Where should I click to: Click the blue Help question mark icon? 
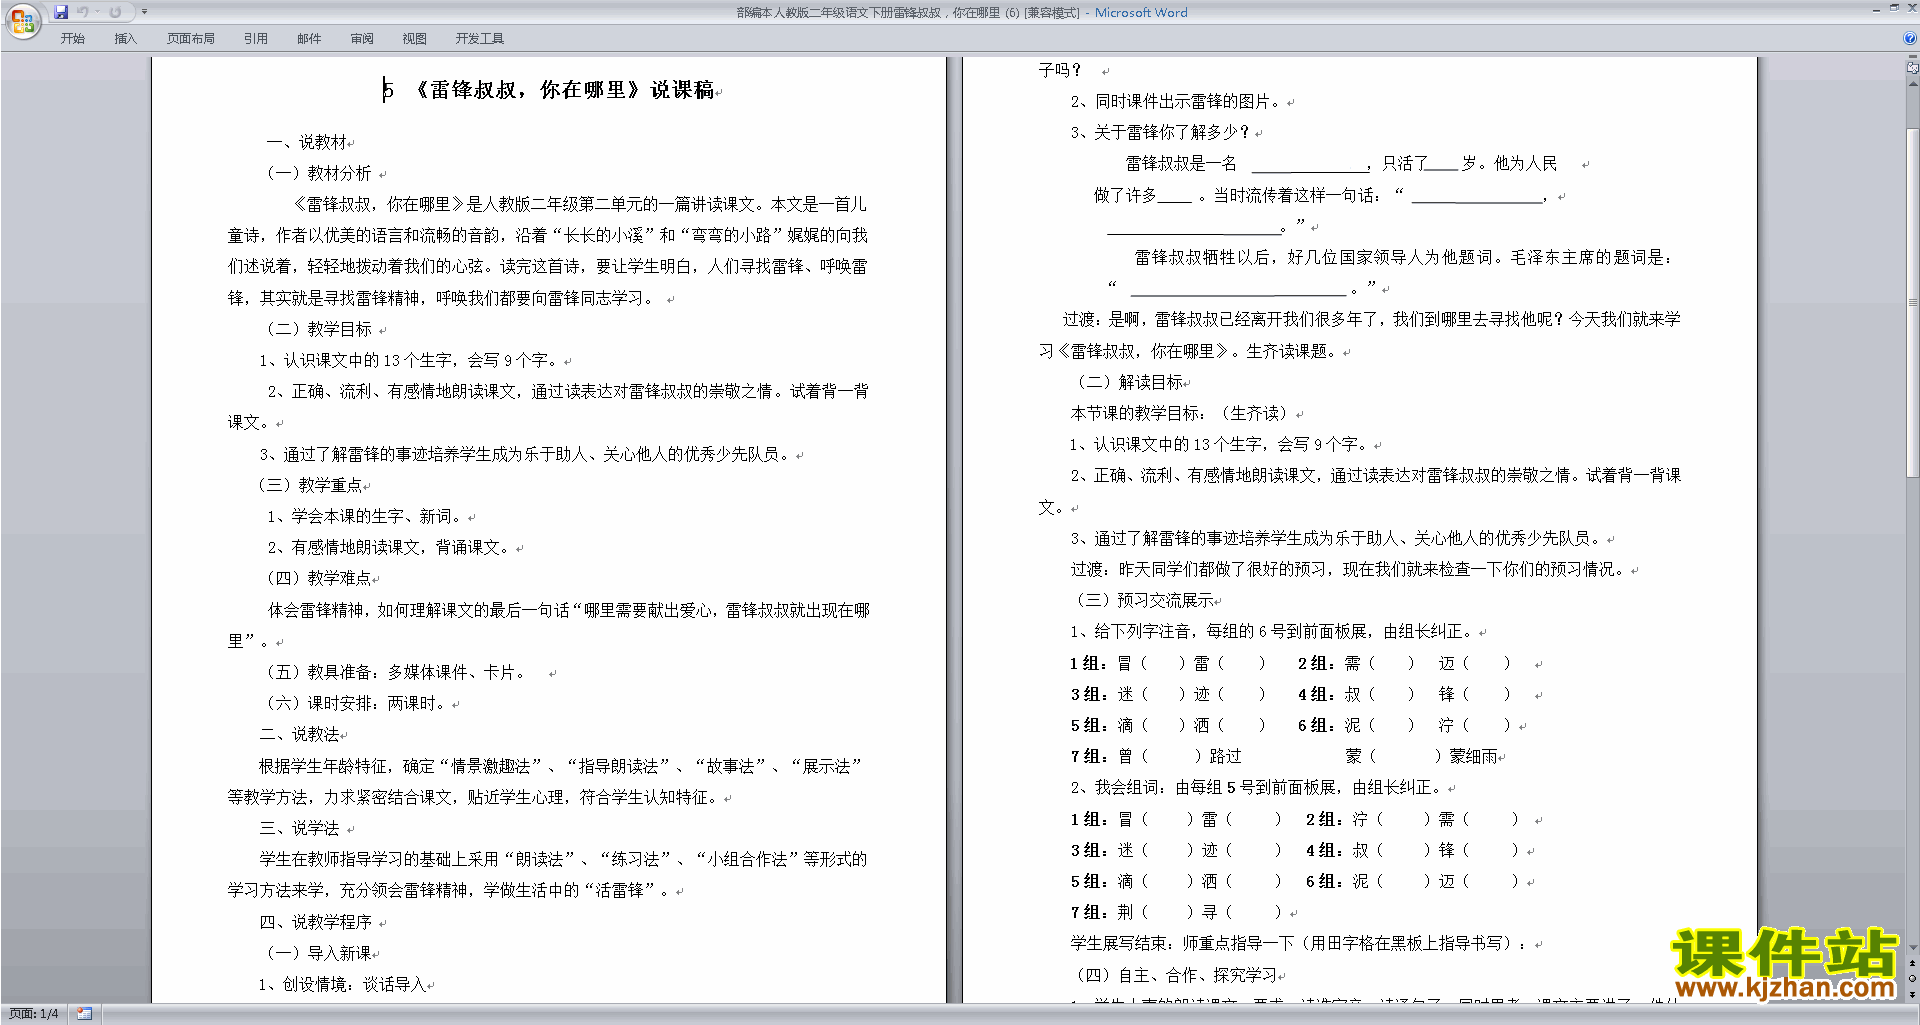[1910, 38]
